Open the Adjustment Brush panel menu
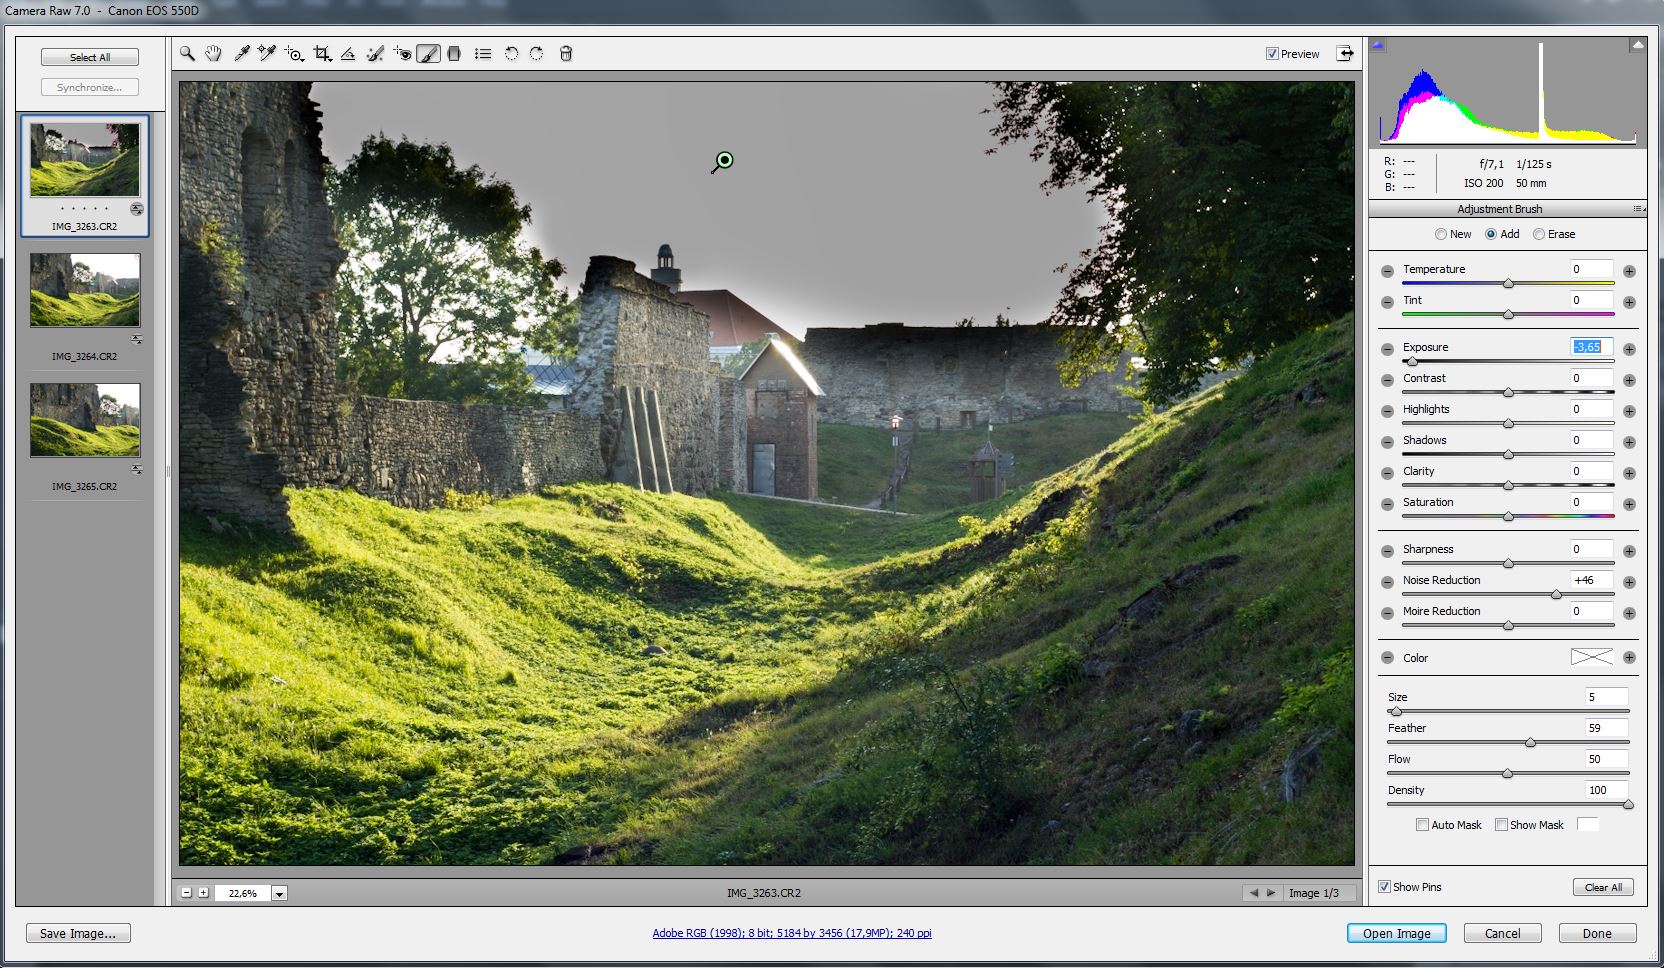 pyautogui.click(x=1637, y=209)
